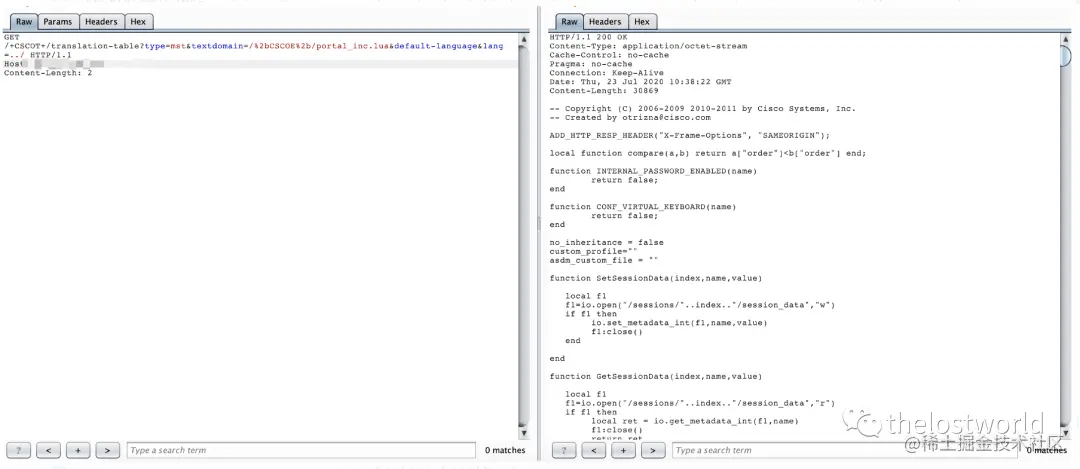Click 'function GetSessionData(index,name,value)' line
The height and width of the screenshot is (469, 1080).
(656, 377)
